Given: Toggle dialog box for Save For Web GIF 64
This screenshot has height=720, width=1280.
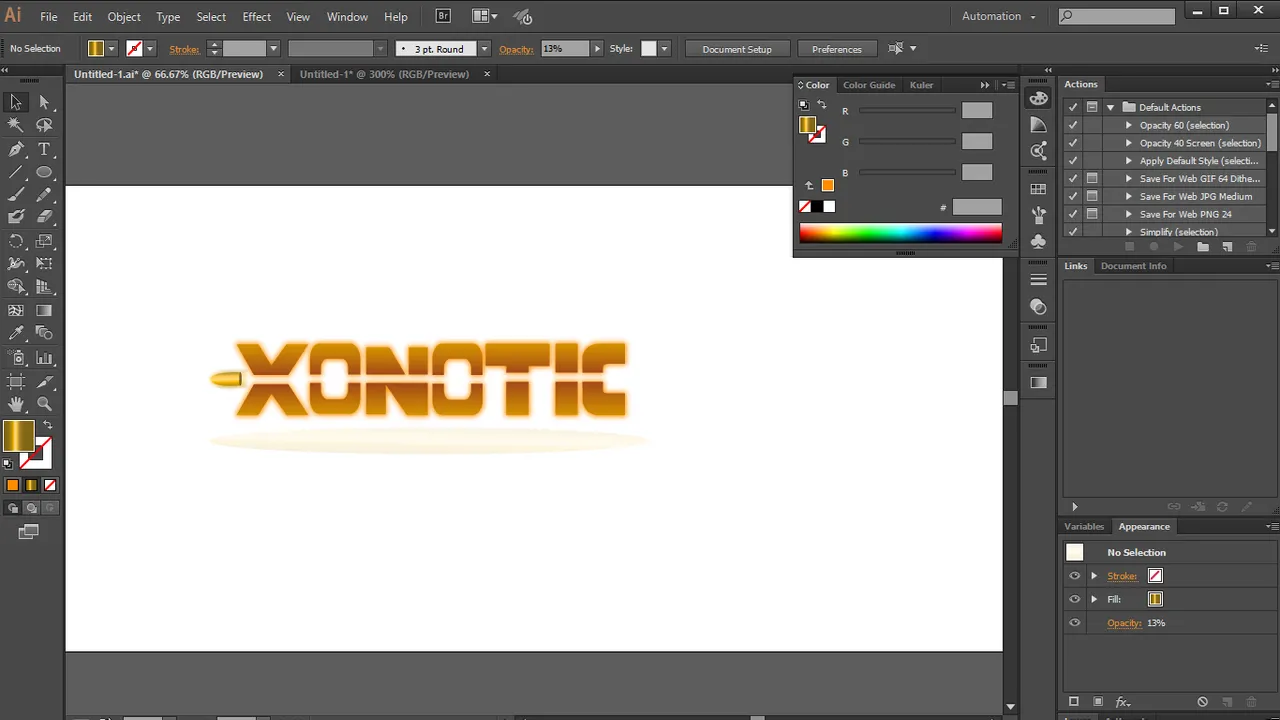Looking at the screenshot, I should coord(1092,178).
